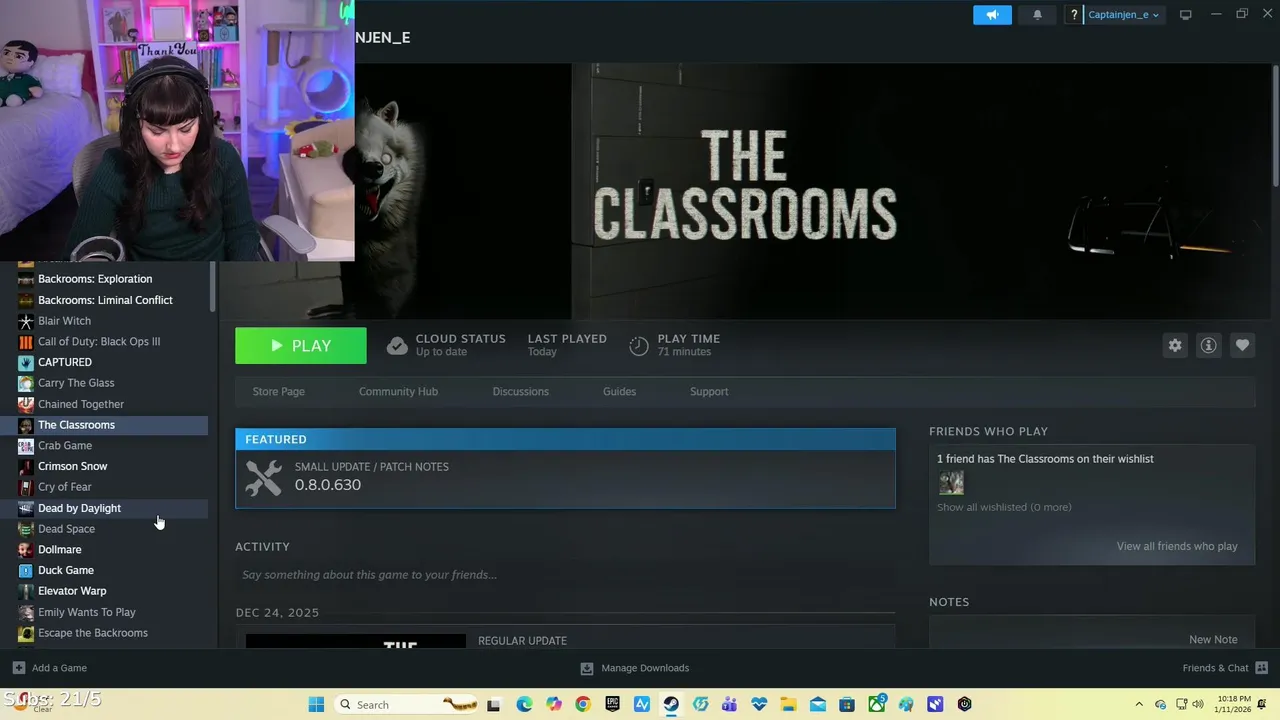Select Chained Together in library
The height and width of the screenshot is (720, 1280).
pyautogui.click(x=104, y=404)
